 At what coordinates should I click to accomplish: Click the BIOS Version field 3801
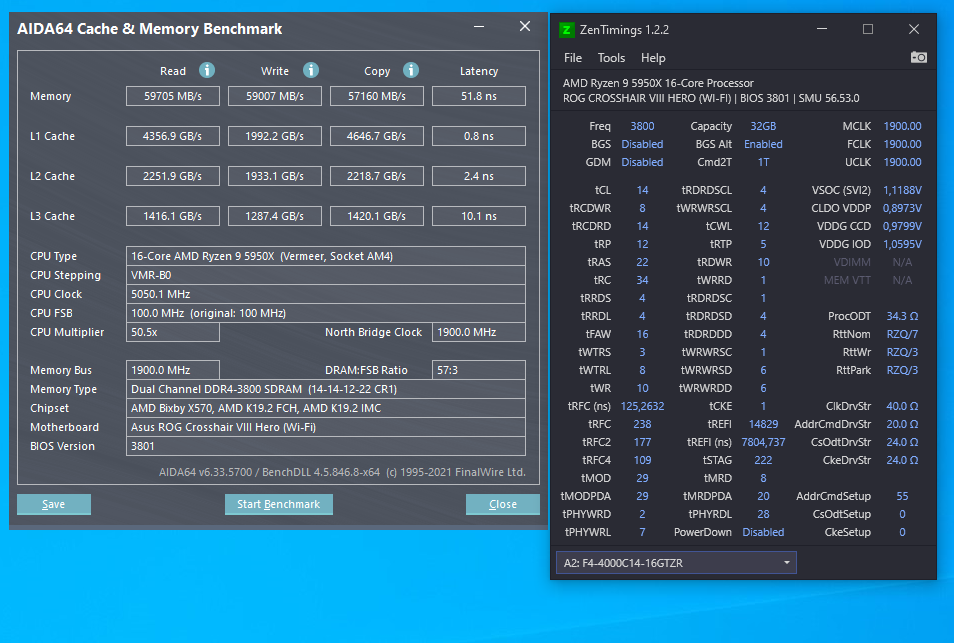tap(326, 446)
